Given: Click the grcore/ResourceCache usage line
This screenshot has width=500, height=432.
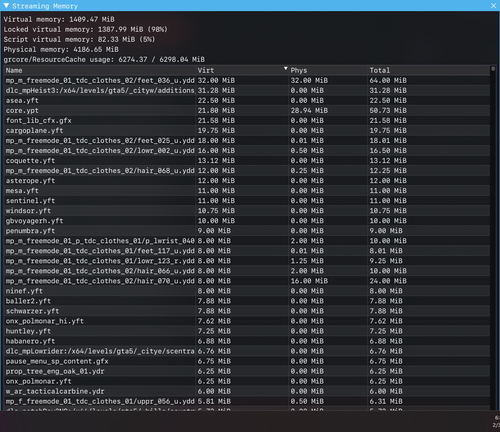Looking at the screenshot, I should 104,59.
